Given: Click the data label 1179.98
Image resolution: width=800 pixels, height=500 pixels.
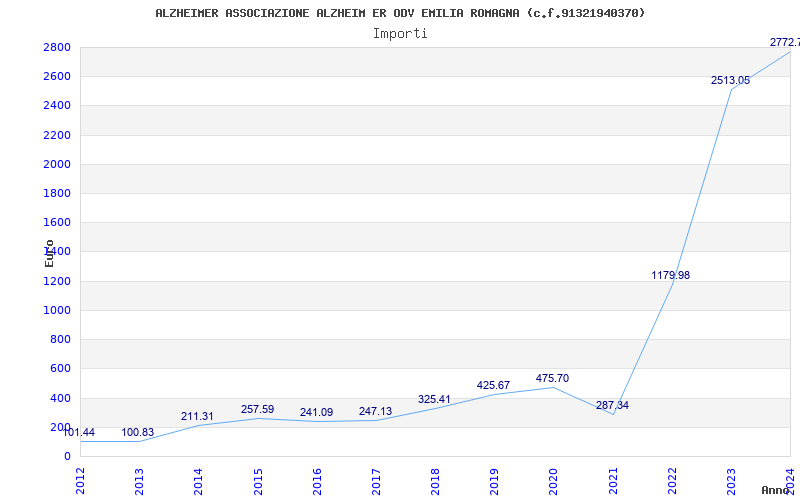Looking at the screenshot, I should tap(670, 276).
